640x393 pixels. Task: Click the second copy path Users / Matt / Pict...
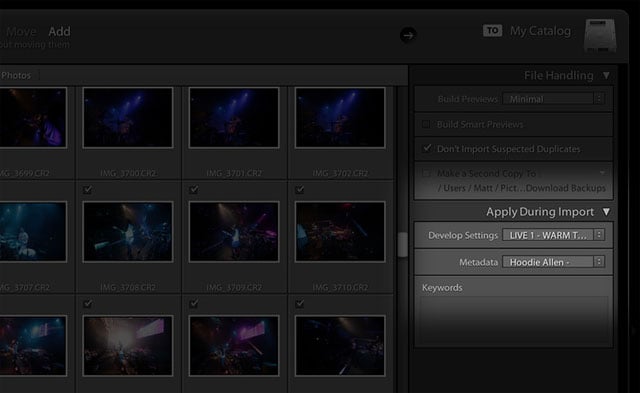522,188
